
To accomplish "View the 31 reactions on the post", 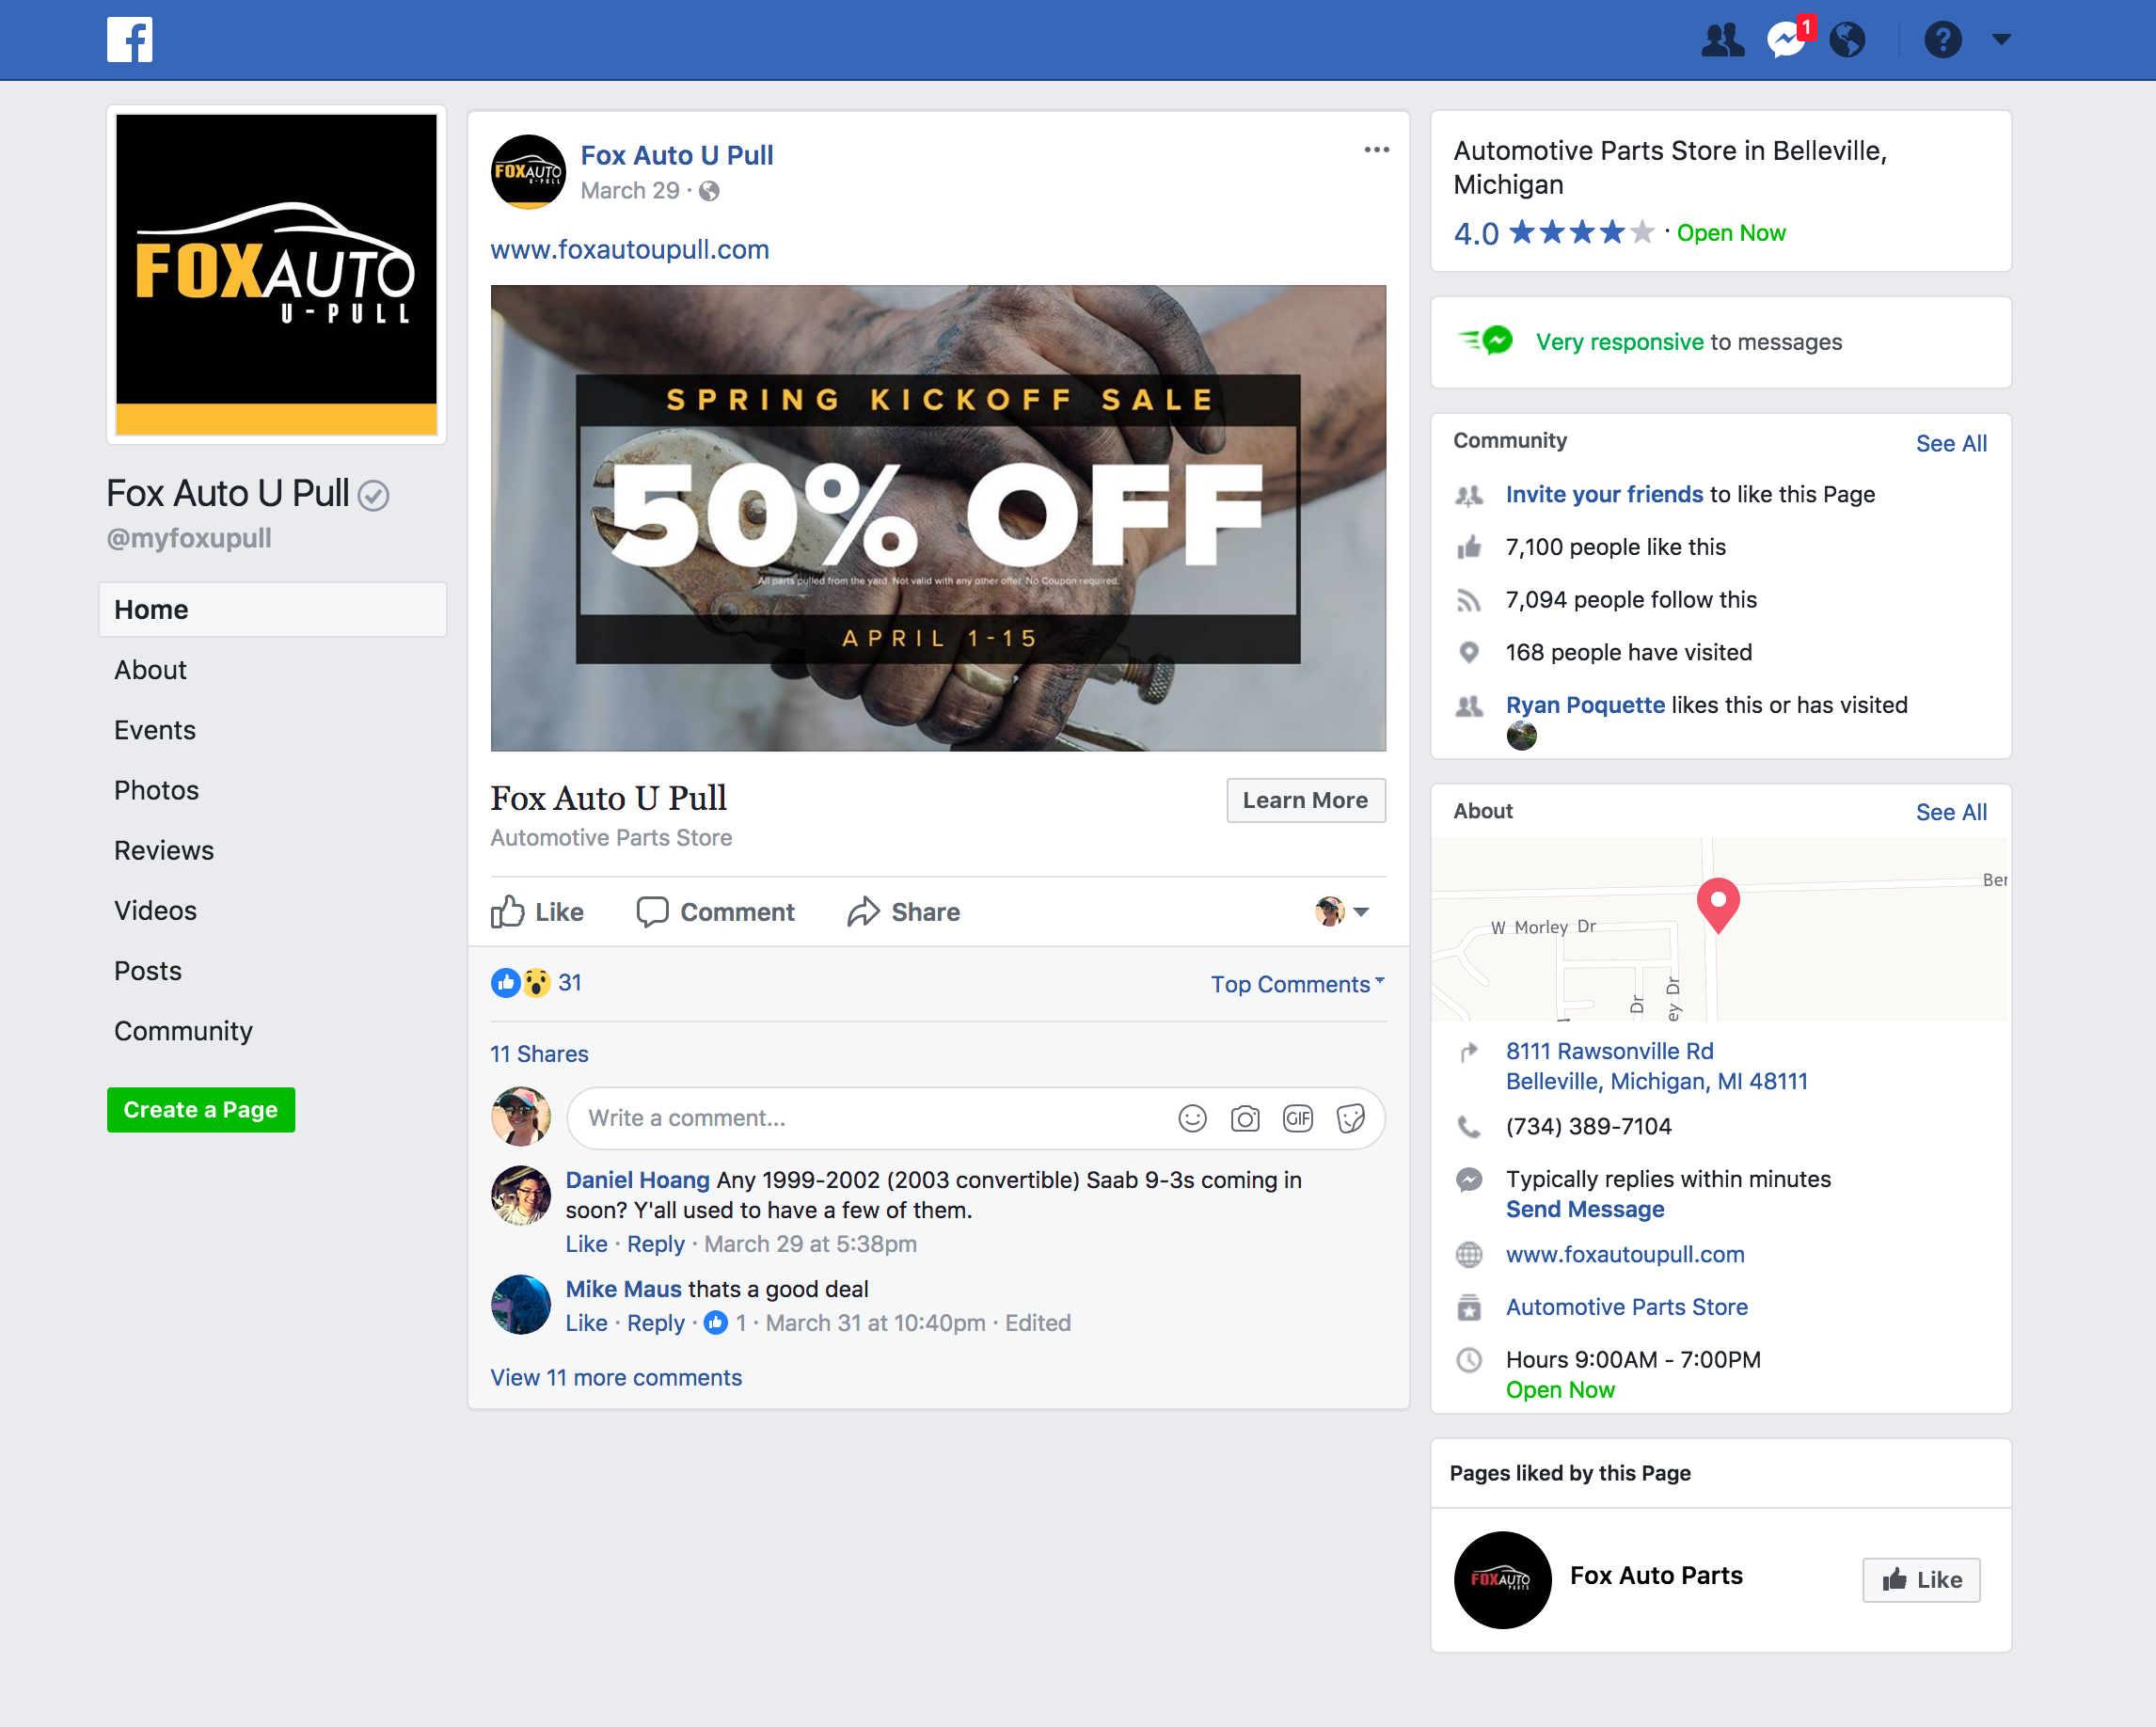I will point(570,983).
